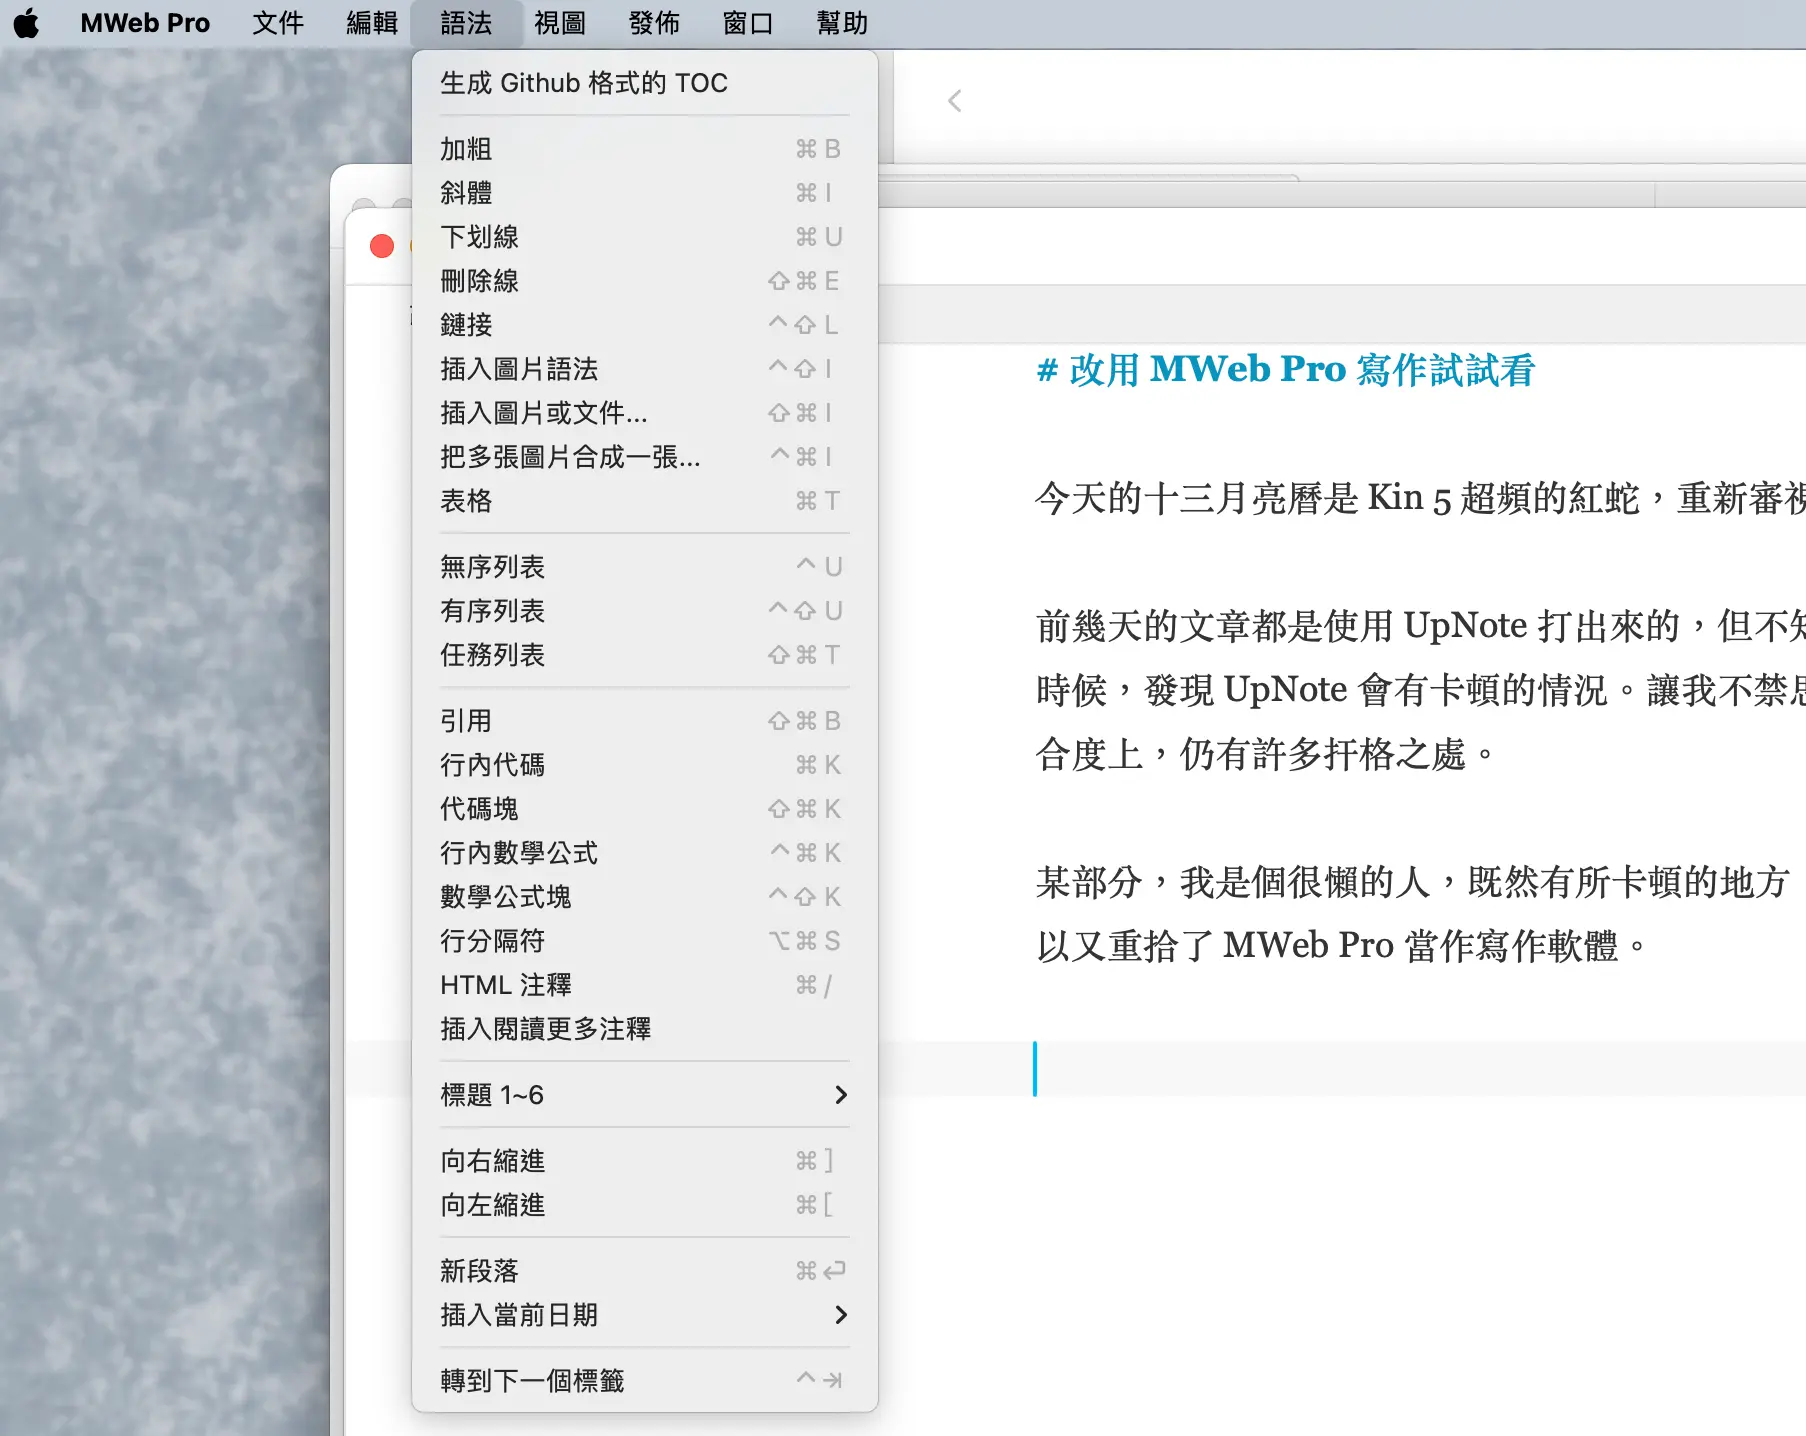Expand the 插入當前日期 submenu
The width and height of the screenshot is (1806, 1436).
645,1315
